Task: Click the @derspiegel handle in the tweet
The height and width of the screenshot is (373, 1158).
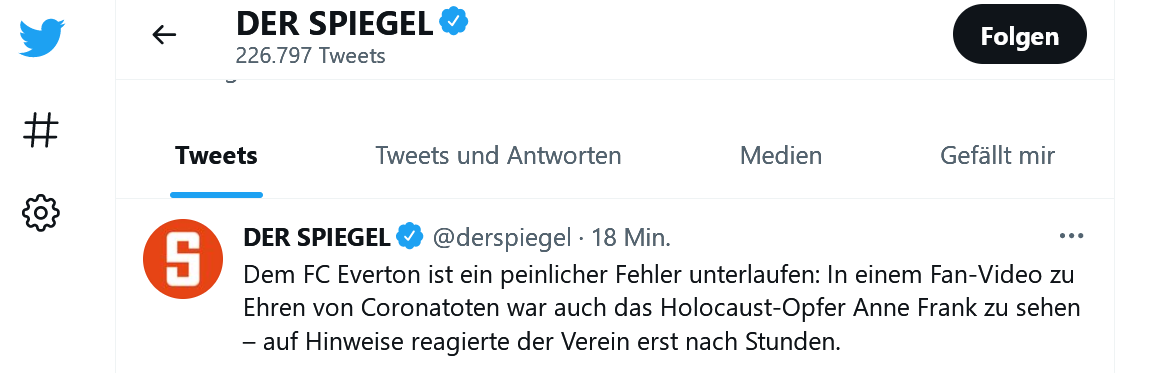Action: pos(501,238)
